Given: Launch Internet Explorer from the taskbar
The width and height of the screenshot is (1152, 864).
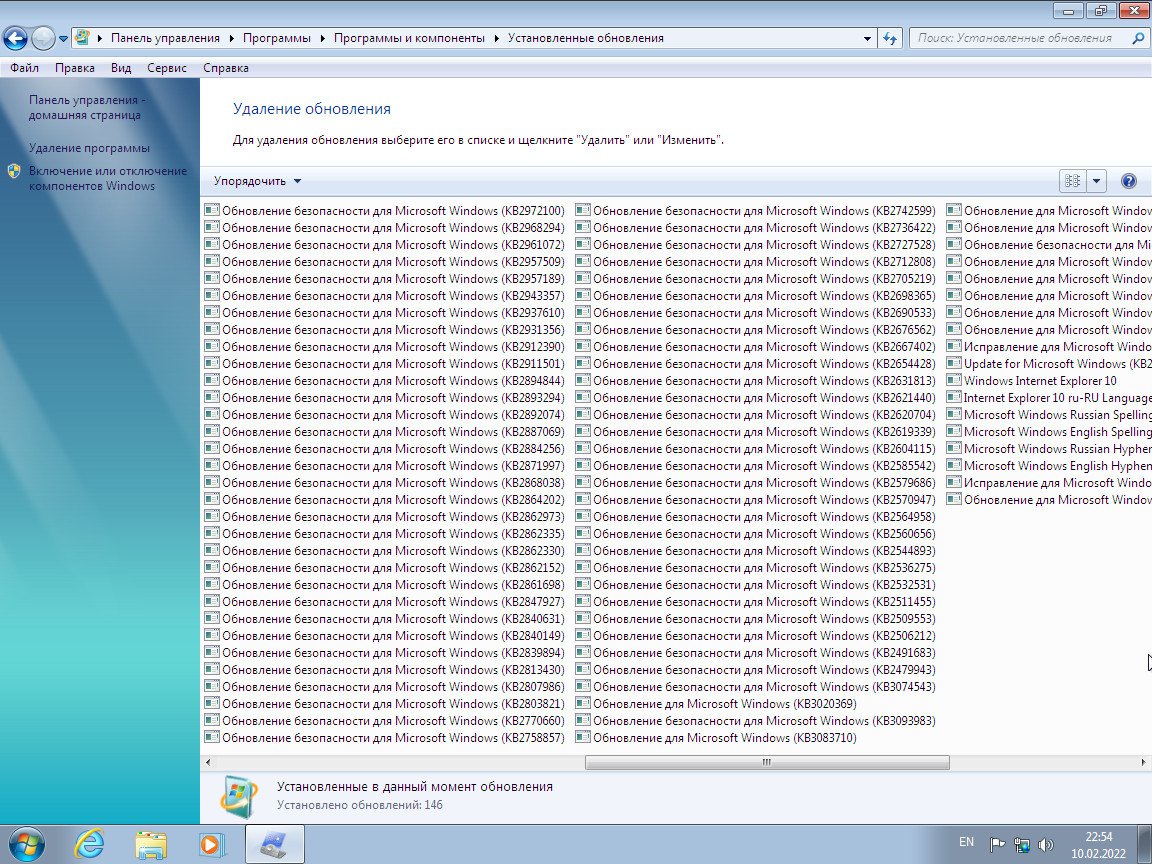Looking at the screenshot, I should (90, 844).
